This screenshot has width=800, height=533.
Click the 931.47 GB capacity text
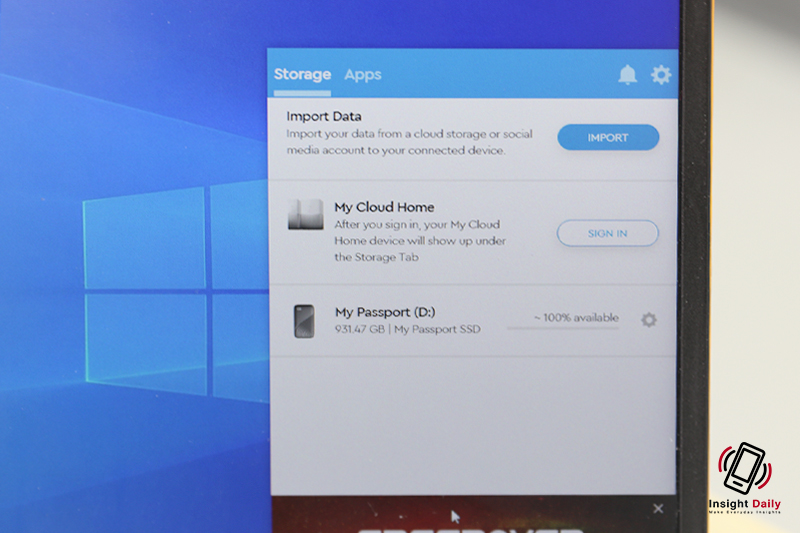pyautogui.click(x=360, y=329)
